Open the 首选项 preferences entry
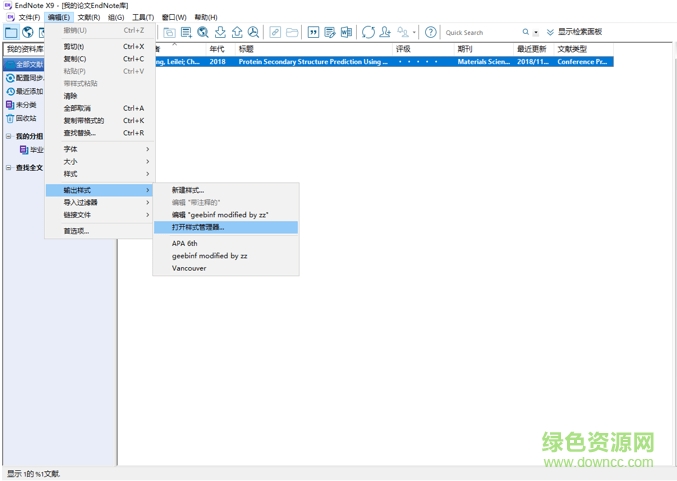 77,231
